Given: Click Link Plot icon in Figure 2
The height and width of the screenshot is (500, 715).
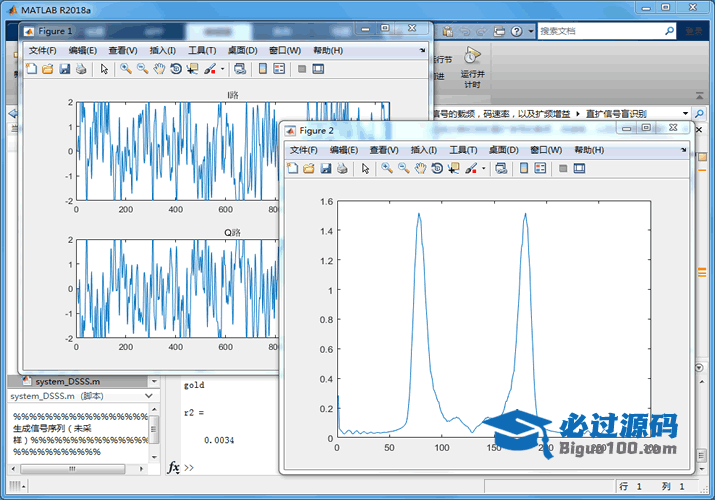Looking at the screenshot, I should point(501,168).
